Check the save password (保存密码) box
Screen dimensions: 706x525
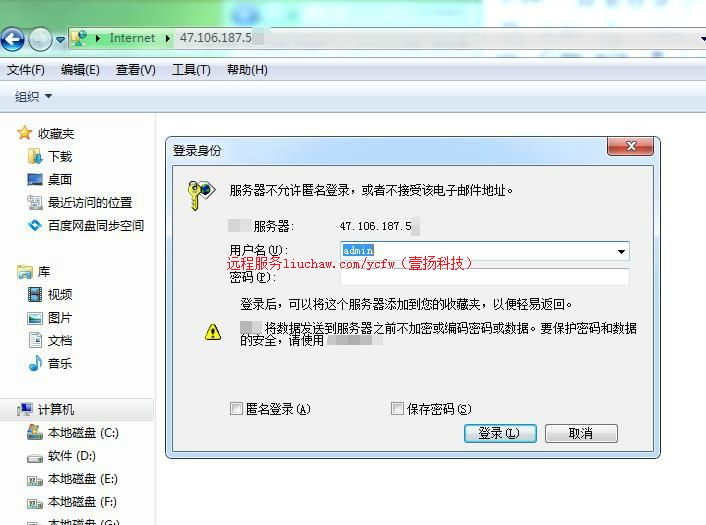tap(397, 409)
